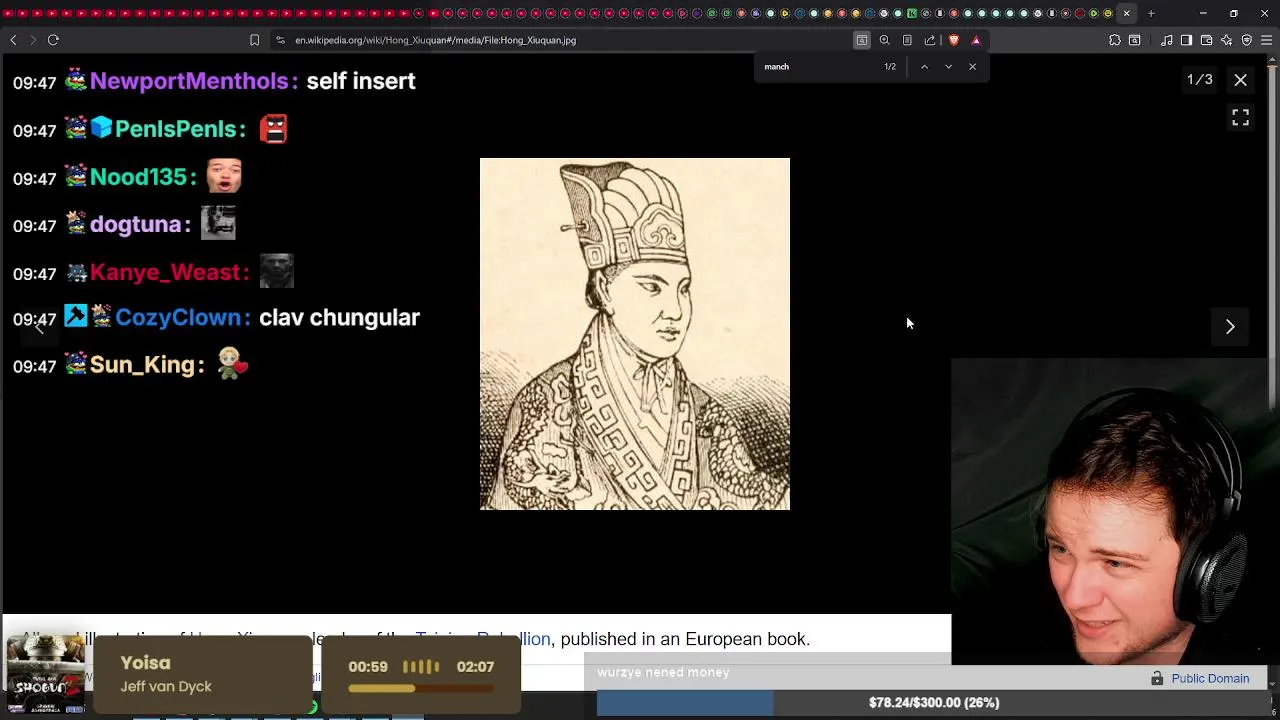Click the face emote after Nood135
This screenshot has height=720, width=1280.
point(224,176)
